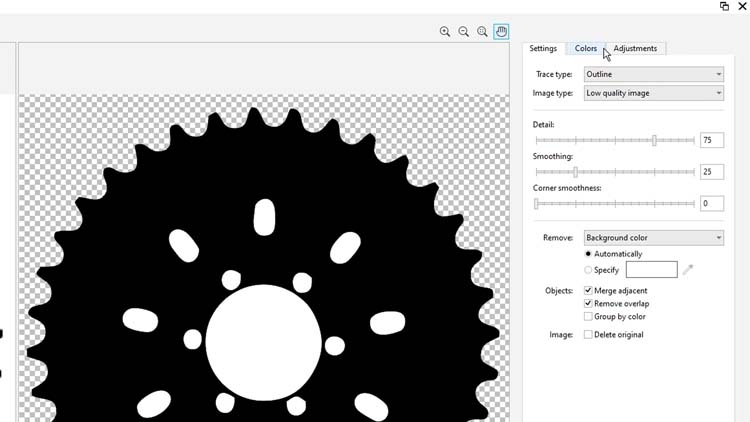Uncheck the Merge adjacent checkbox
The image size is (750, 422).
click(588, 290)
